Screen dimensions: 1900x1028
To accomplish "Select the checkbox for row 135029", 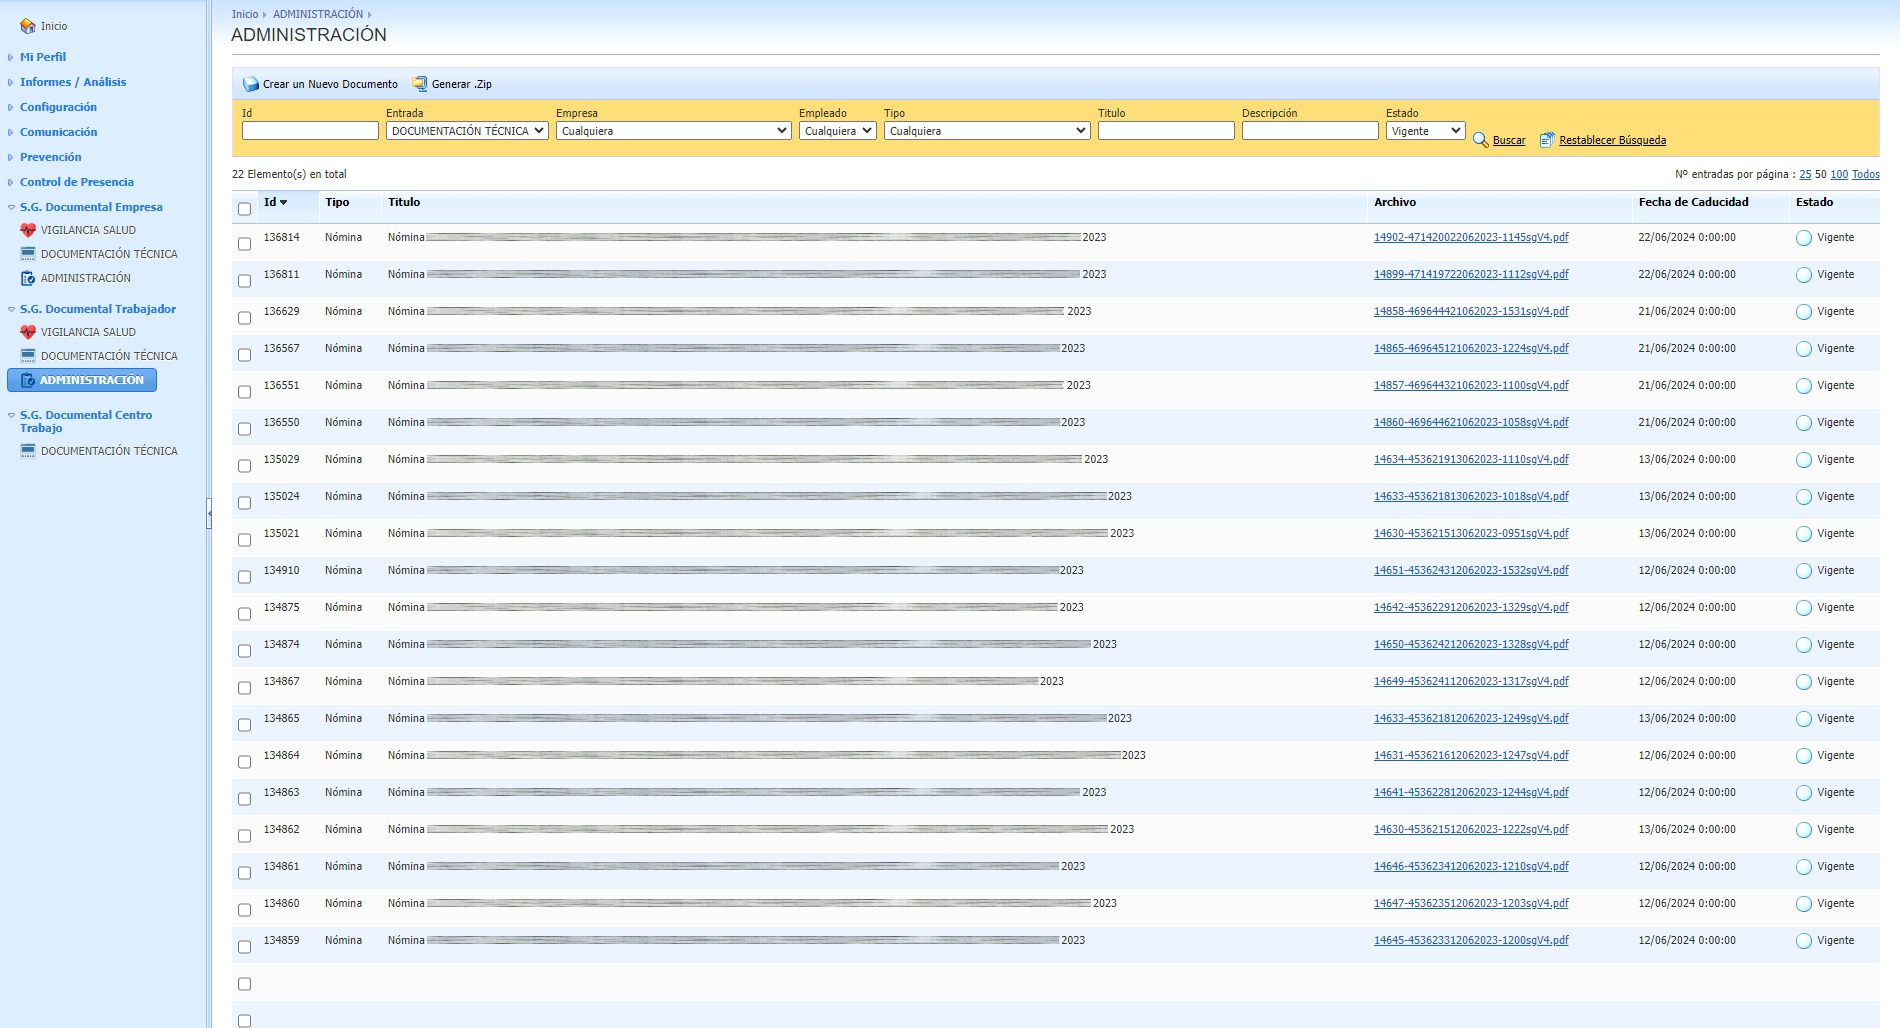I will click(x=244, y=466).
